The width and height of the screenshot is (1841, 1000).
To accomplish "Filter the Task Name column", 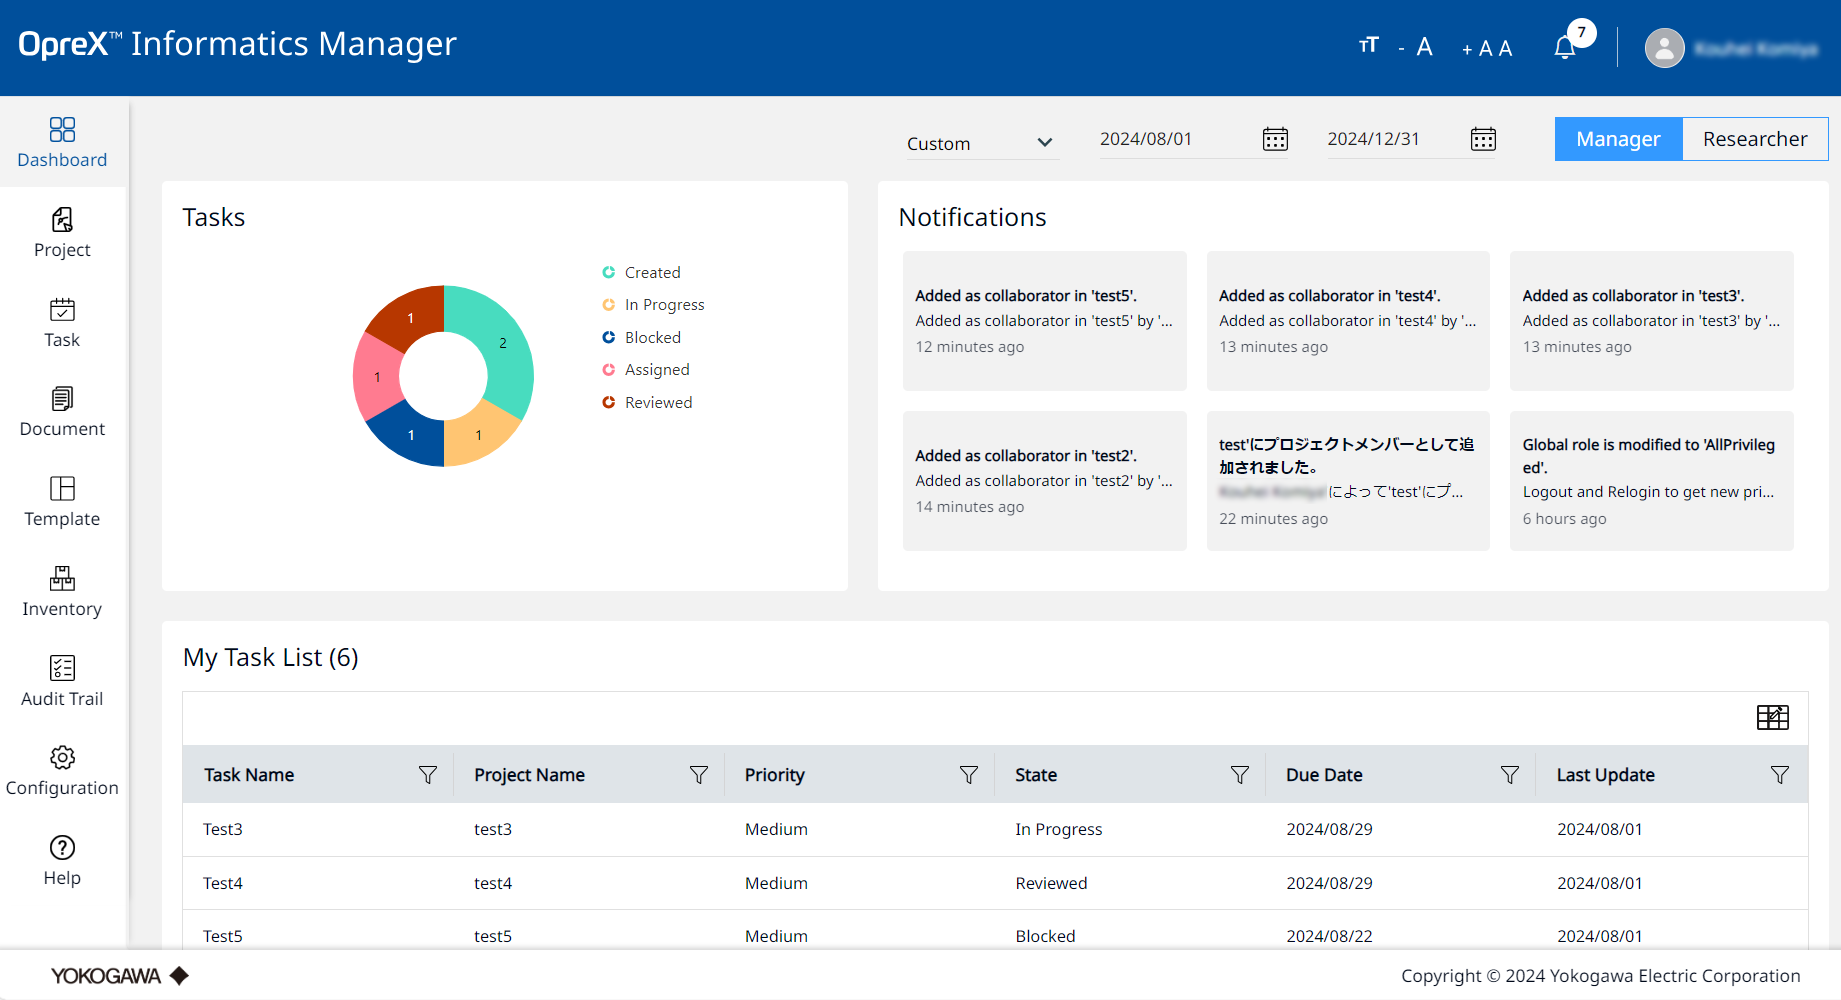I will pyautogui.click(x=428, y=775).
